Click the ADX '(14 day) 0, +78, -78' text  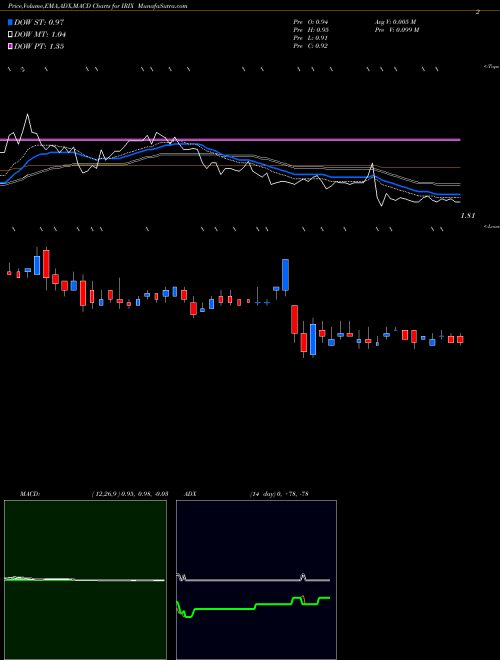coord(279,494)
